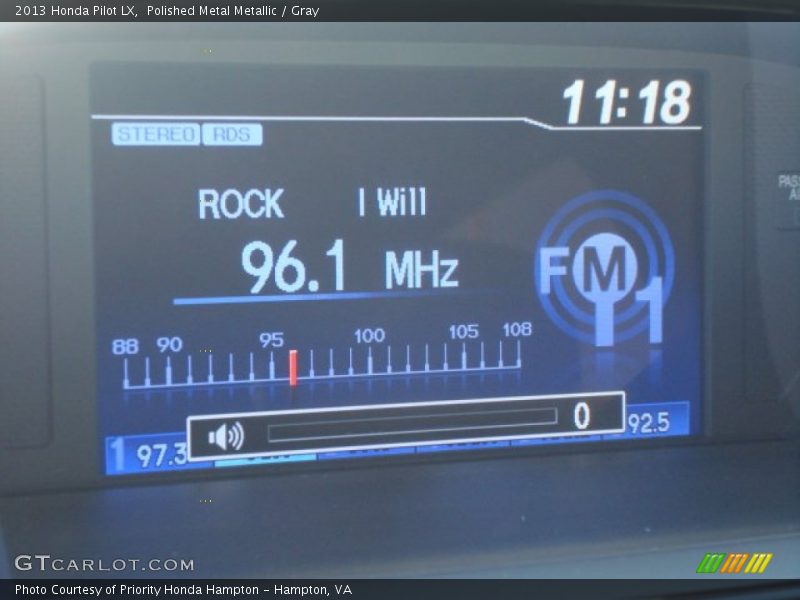Click the red tuning marker on the dial
The image size is (800, 600).
(293, 367)
